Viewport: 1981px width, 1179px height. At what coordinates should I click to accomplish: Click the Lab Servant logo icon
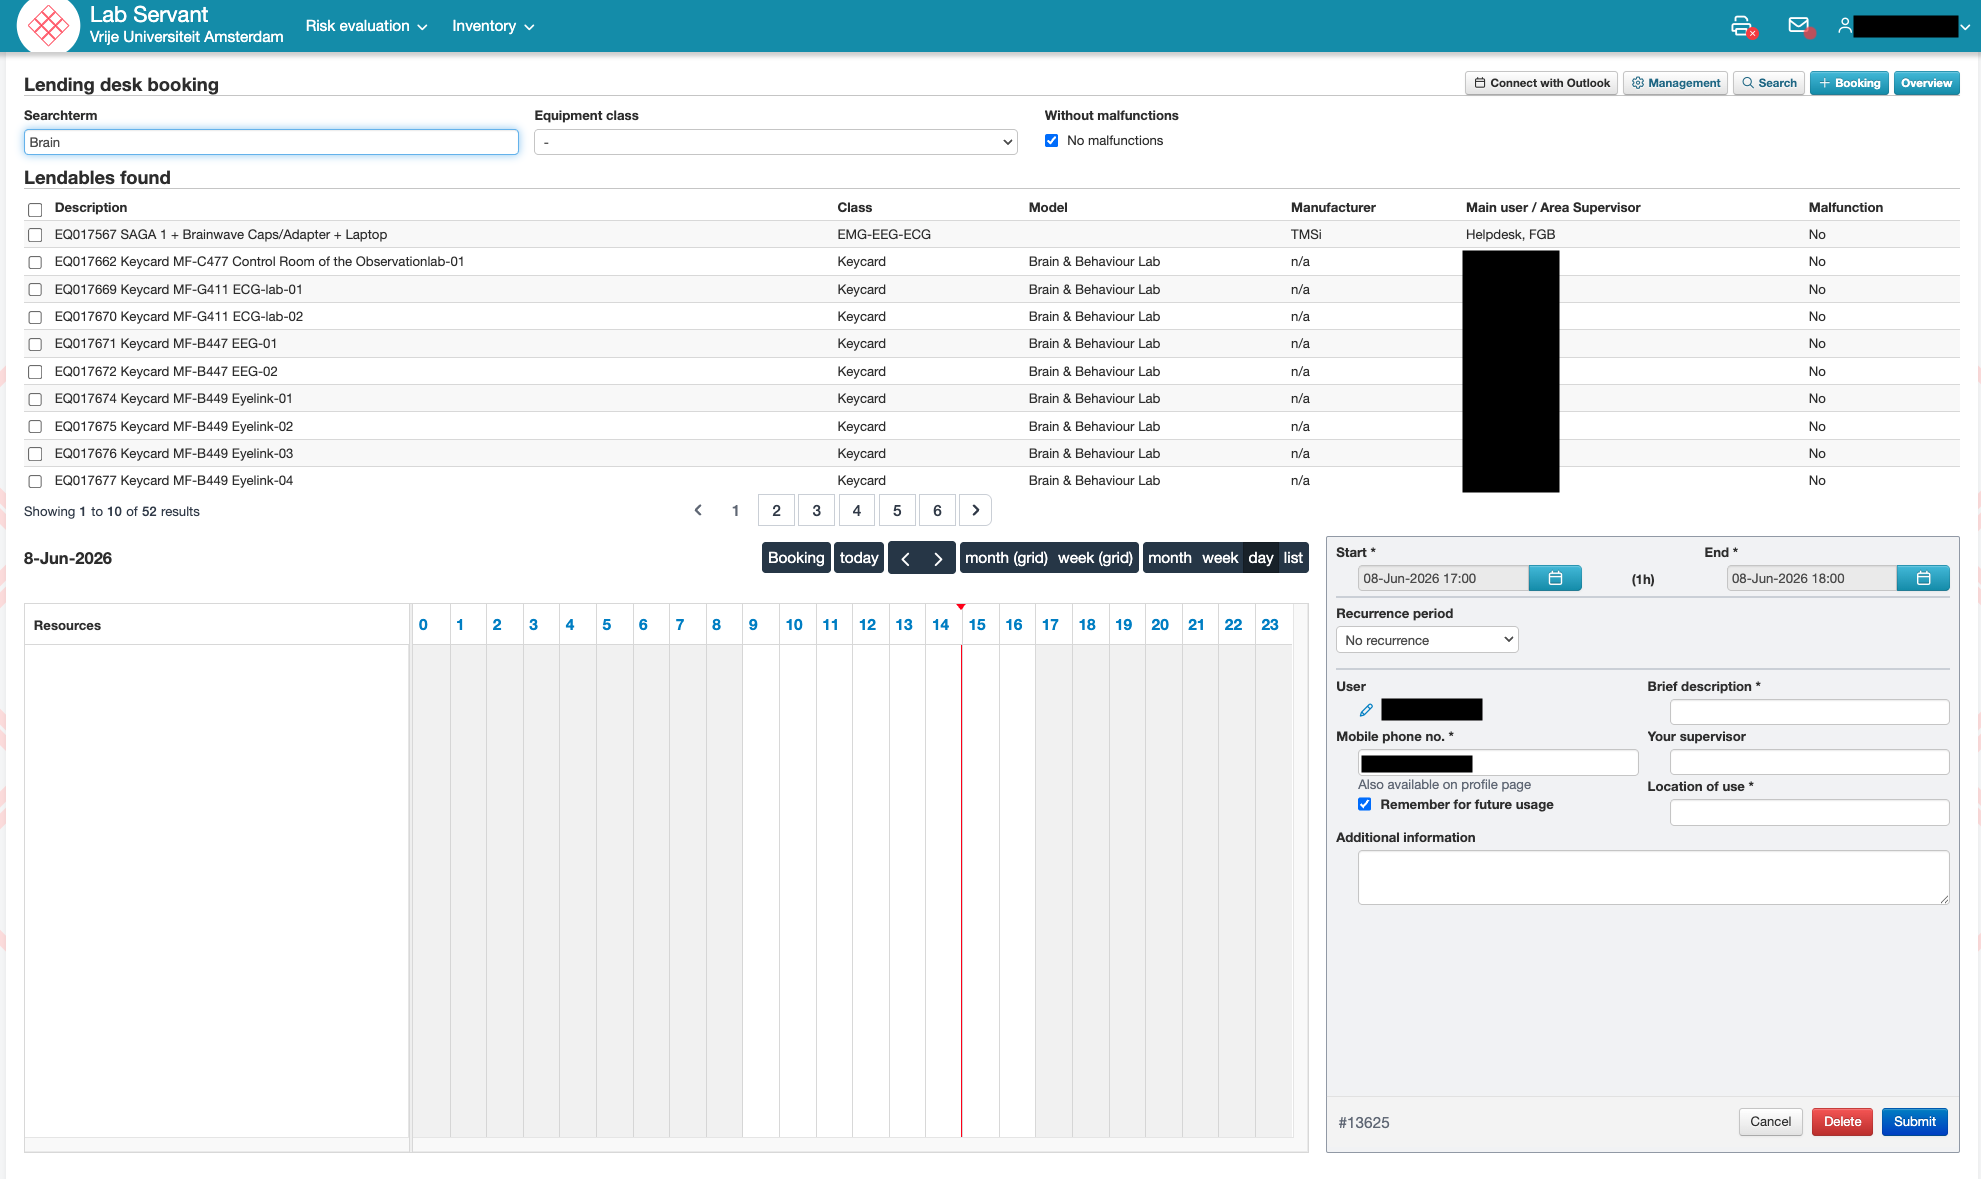pyautogui.click(x=48, y=26)
